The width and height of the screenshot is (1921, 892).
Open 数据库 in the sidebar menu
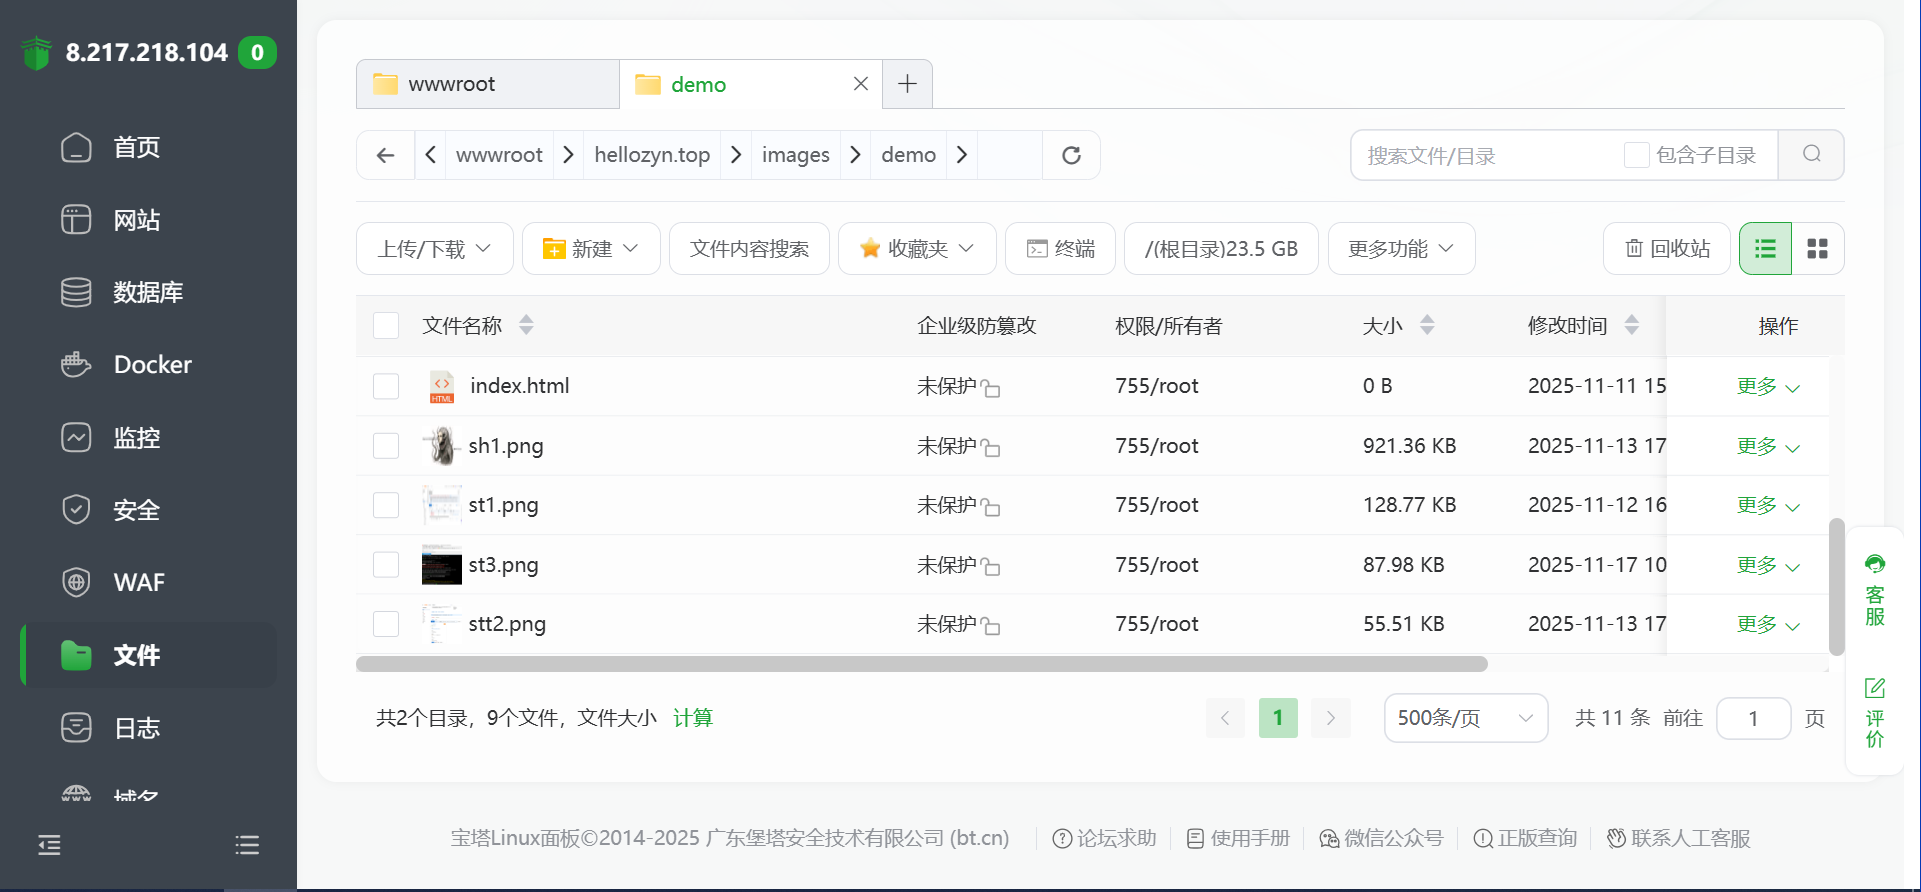tap(147, 293)
